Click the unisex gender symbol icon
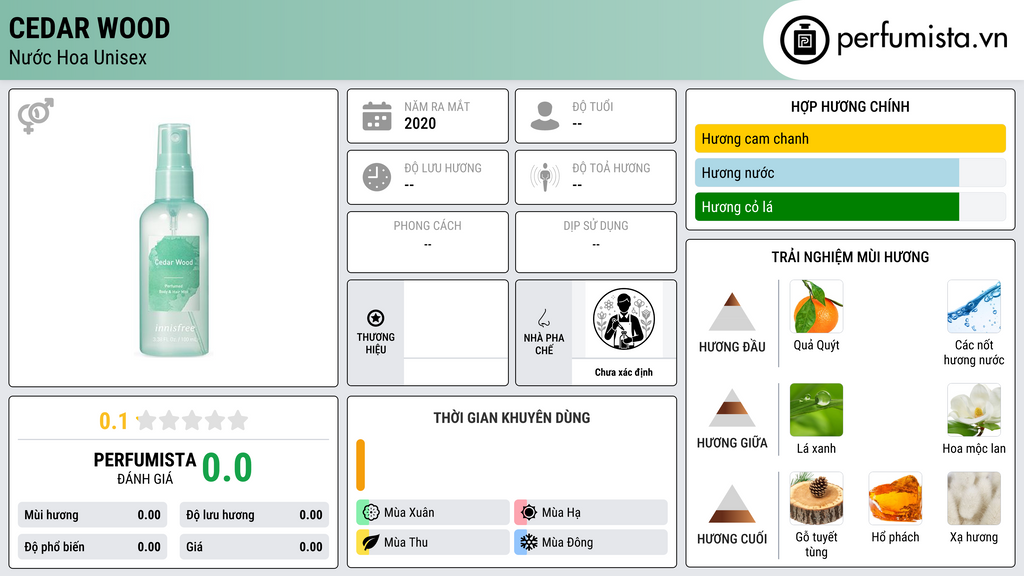This screenshot has height=576, width=1024. (x=36, y=115)
